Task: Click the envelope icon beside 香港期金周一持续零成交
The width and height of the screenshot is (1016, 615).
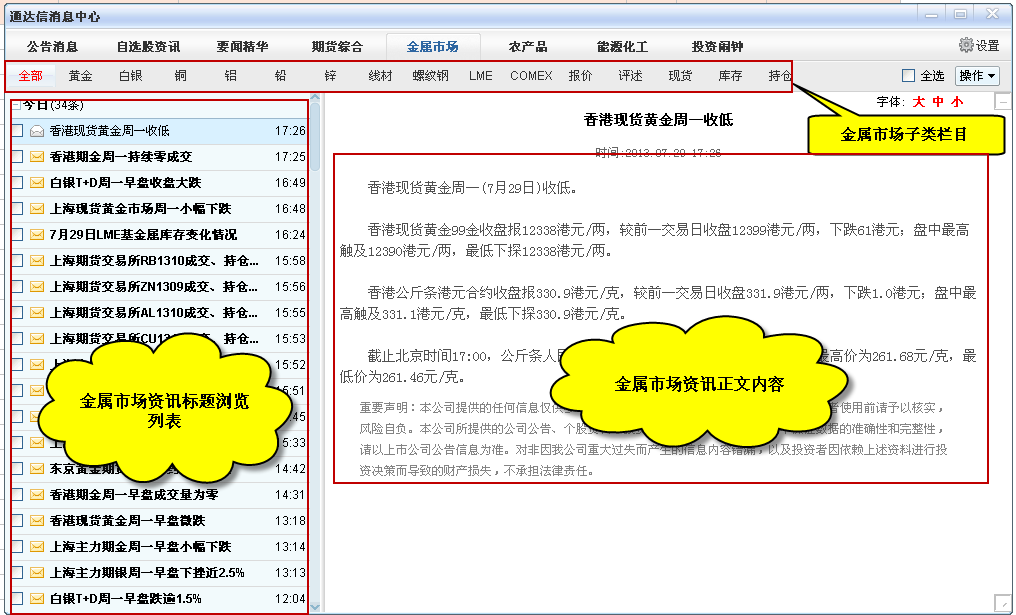Action: click(37, 156)
